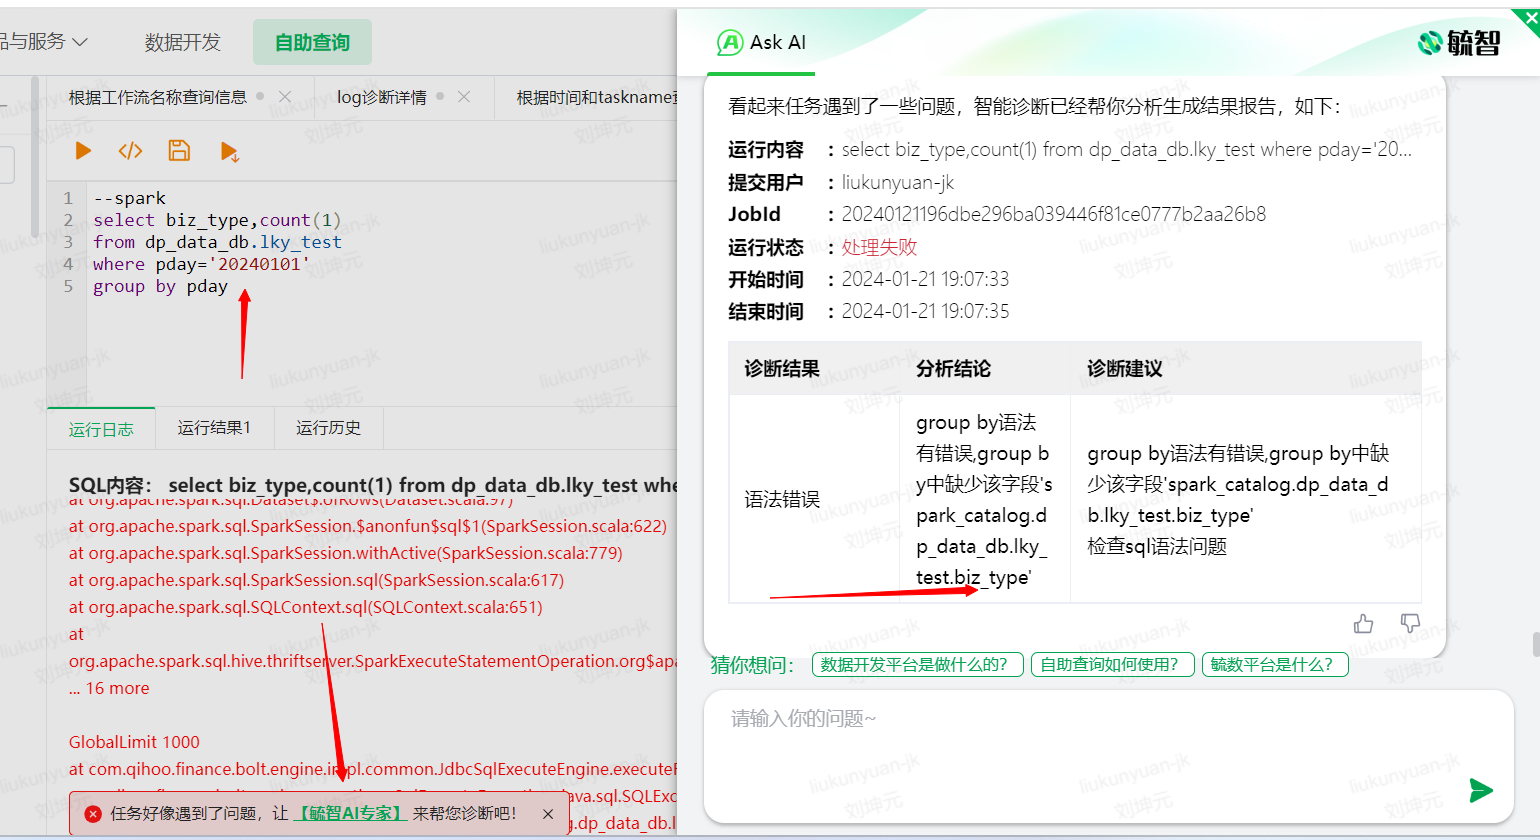Close the 根据工作流名称查询信息 tab
The width and height of the screenshot is (1540, 840).
click(285, 97)
